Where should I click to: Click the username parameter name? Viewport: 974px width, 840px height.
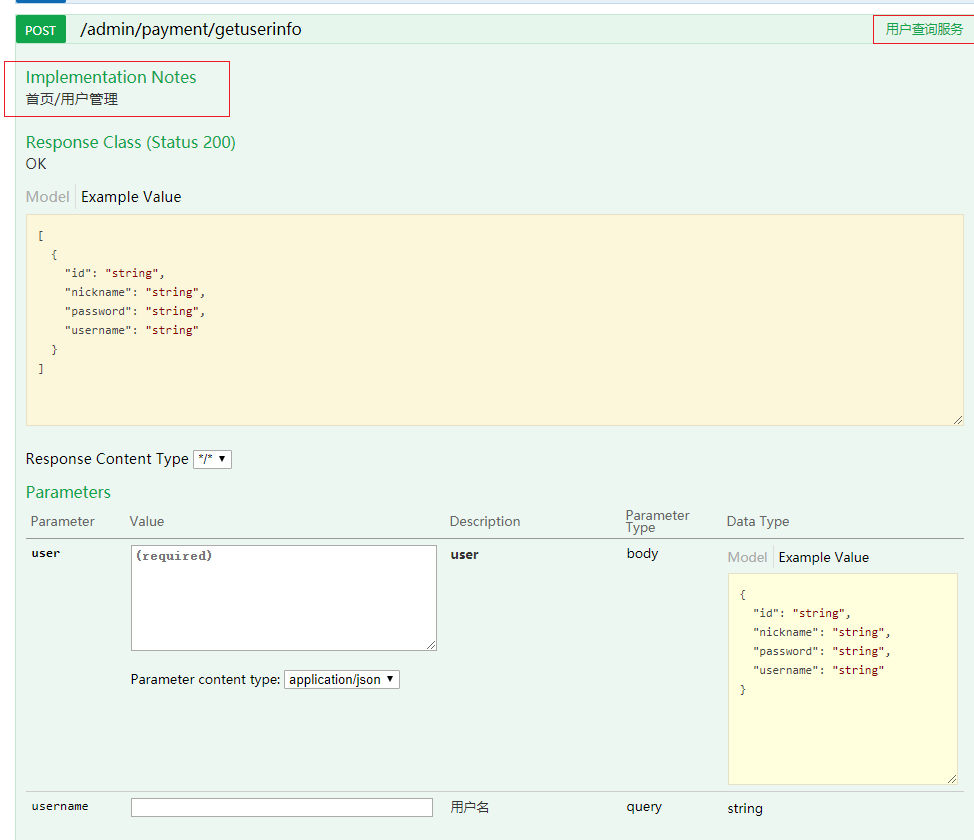point(60,806)
